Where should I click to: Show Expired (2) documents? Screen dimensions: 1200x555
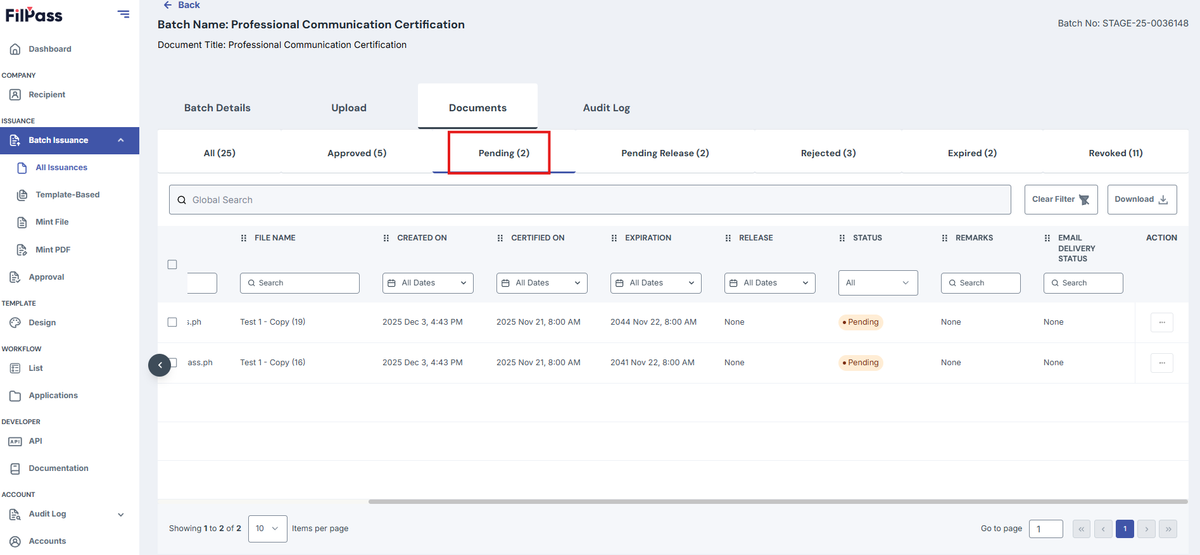coord(972,153)
